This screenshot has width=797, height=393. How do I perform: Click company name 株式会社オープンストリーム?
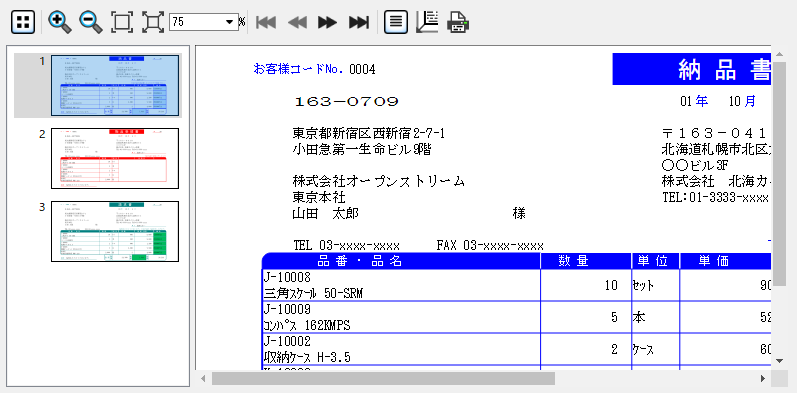pos(379,182)
